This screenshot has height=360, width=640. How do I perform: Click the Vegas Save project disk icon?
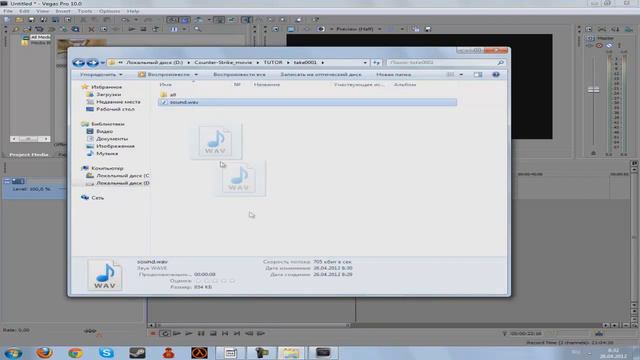click(31, 20)
